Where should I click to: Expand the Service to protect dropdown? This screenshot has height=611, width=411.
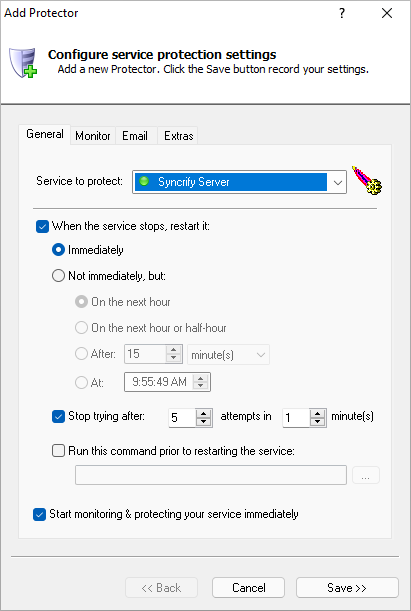(x=337, y=182)
